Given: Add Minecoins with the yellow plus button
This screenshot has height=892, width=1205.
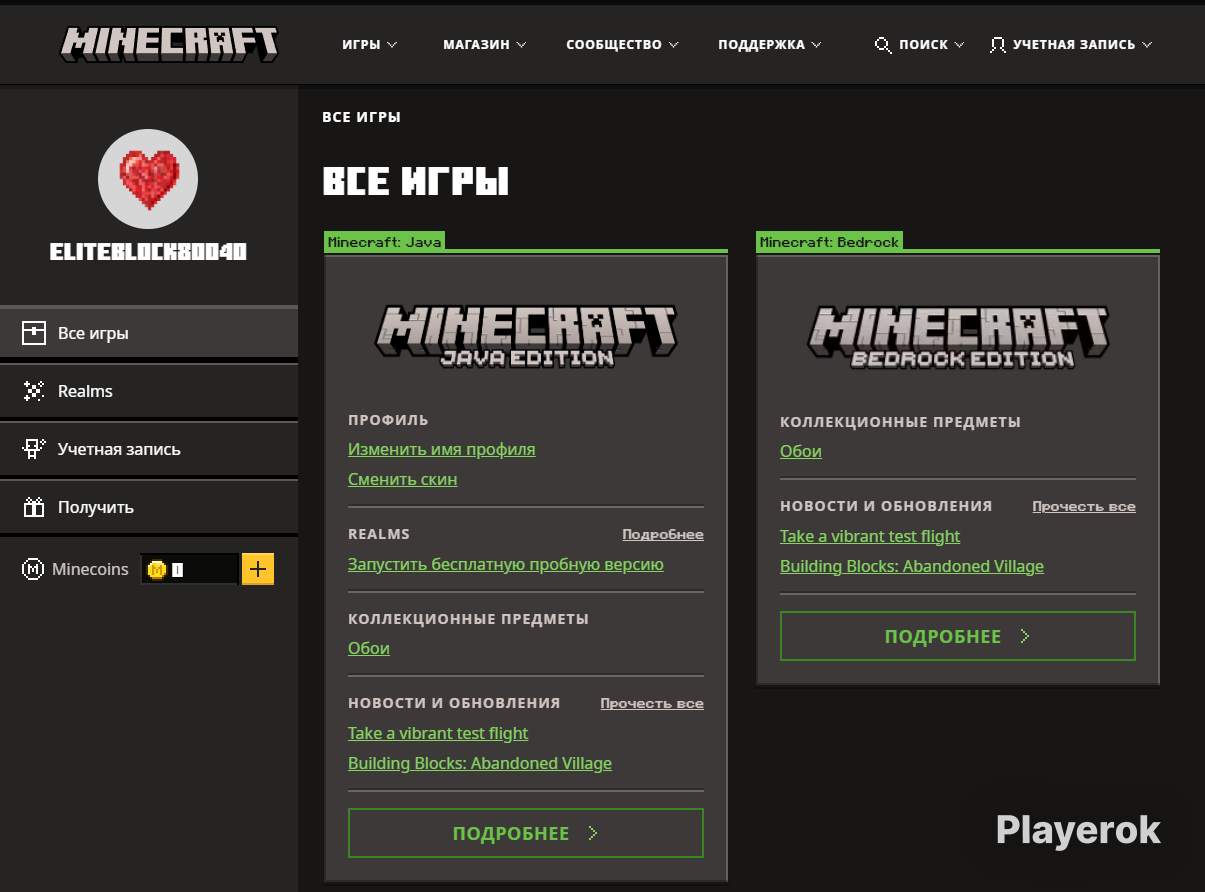Looking at the screenshot, I should tap(258, 569).
